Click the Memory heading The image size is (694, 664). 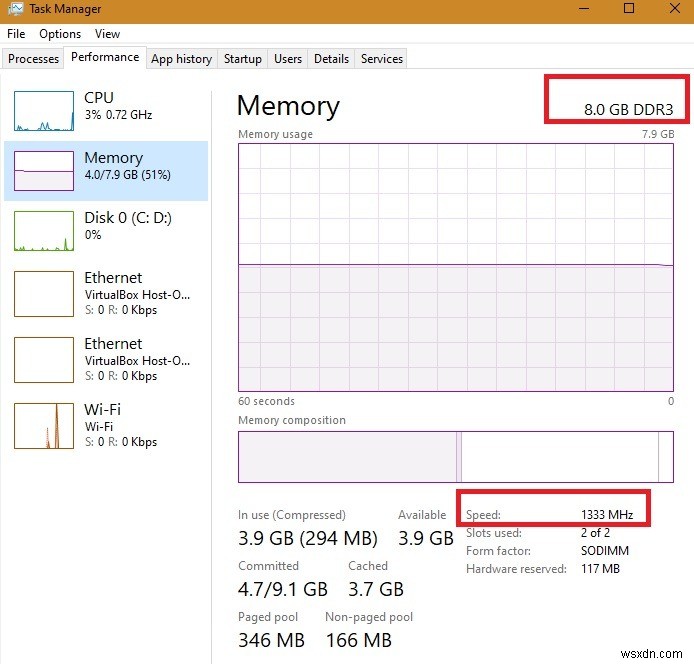click(x=288, y=106)
